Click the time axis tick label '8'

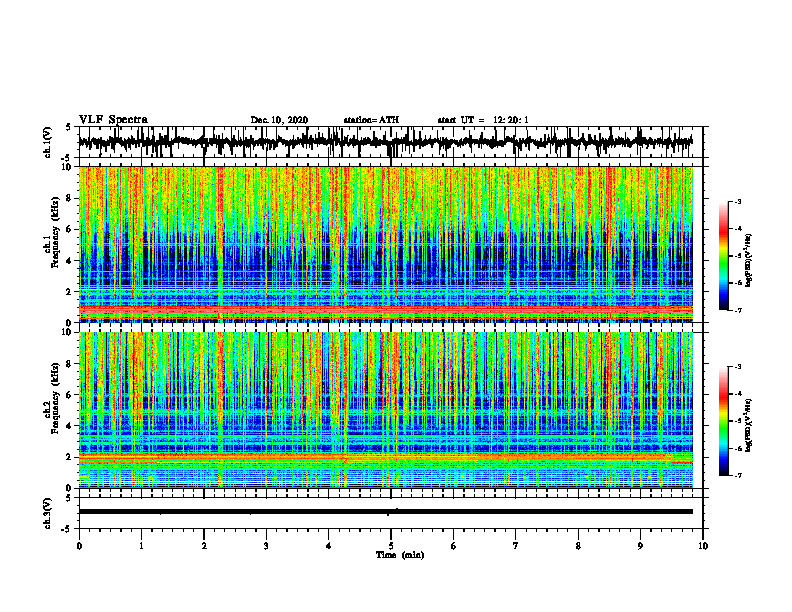[578, 546]
